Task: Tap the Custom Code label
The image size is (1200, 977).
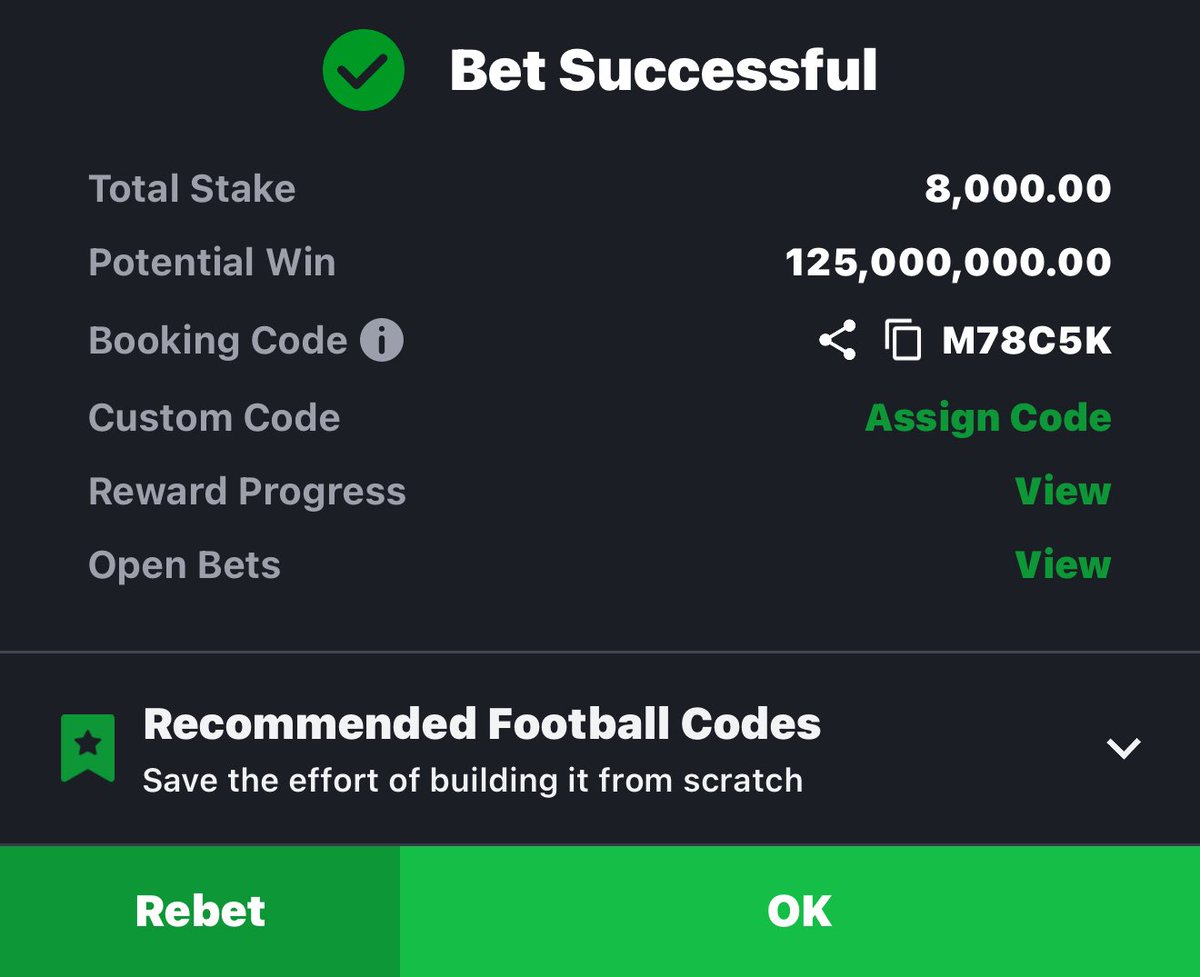Action: coord(214,417)
